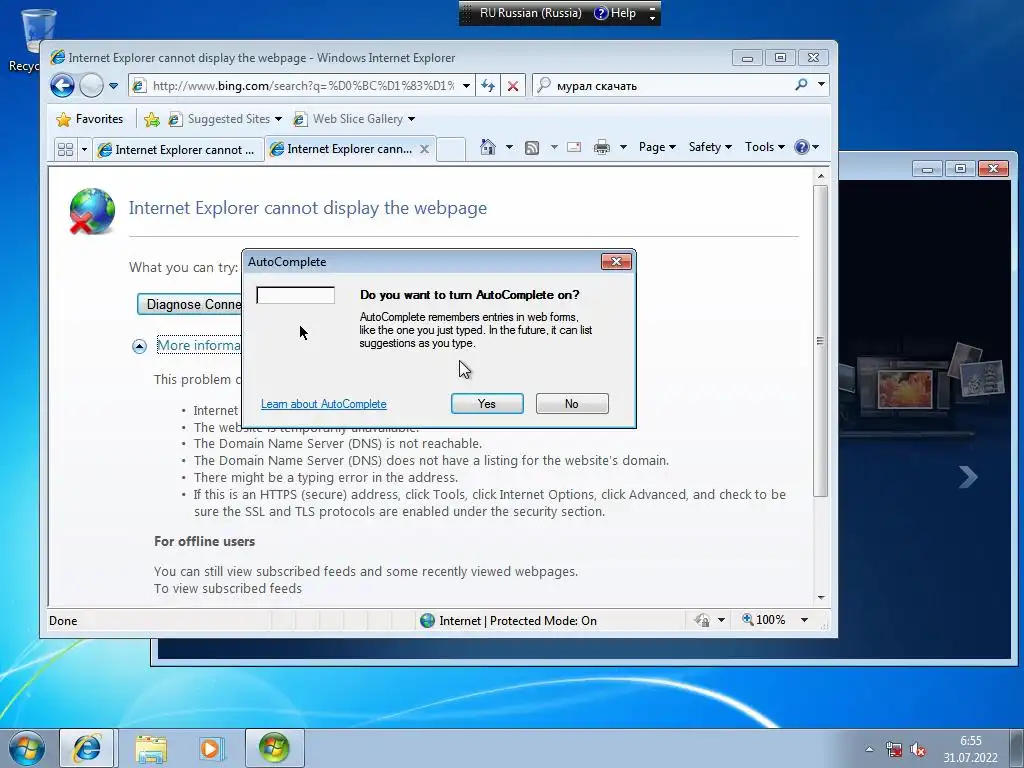Open Web Slice Gallery dropdown
The height and width of the screenshot is (768, 1024).
click(x=355, y=119)
